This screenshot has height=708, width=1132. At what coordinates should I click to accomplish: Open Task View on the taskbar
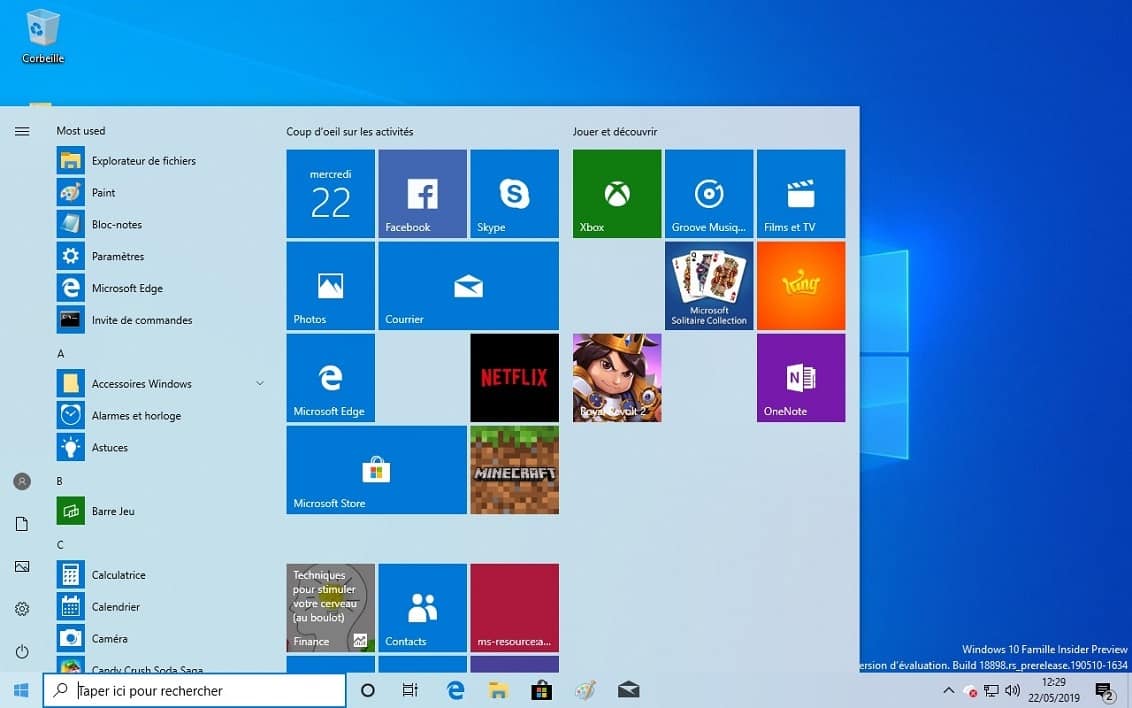coord(410,691)
